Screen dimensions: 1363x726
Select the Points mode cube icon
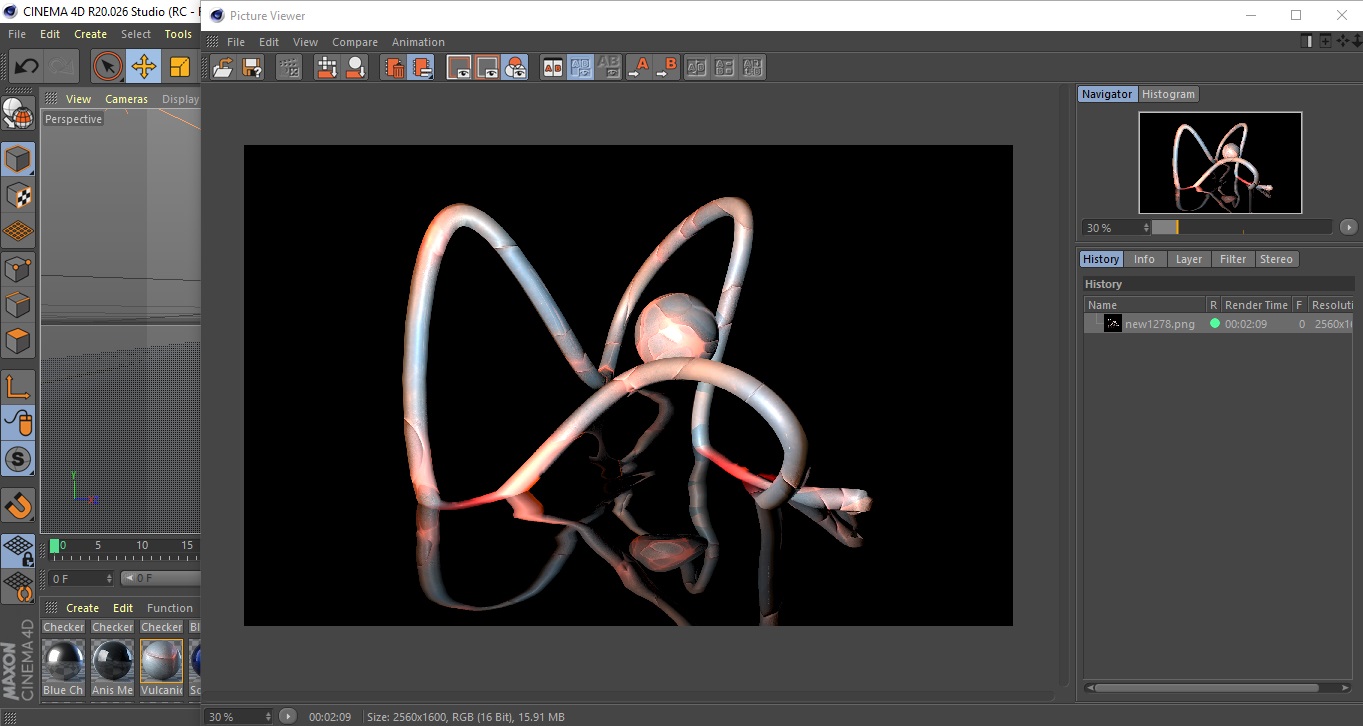point(18,268)
